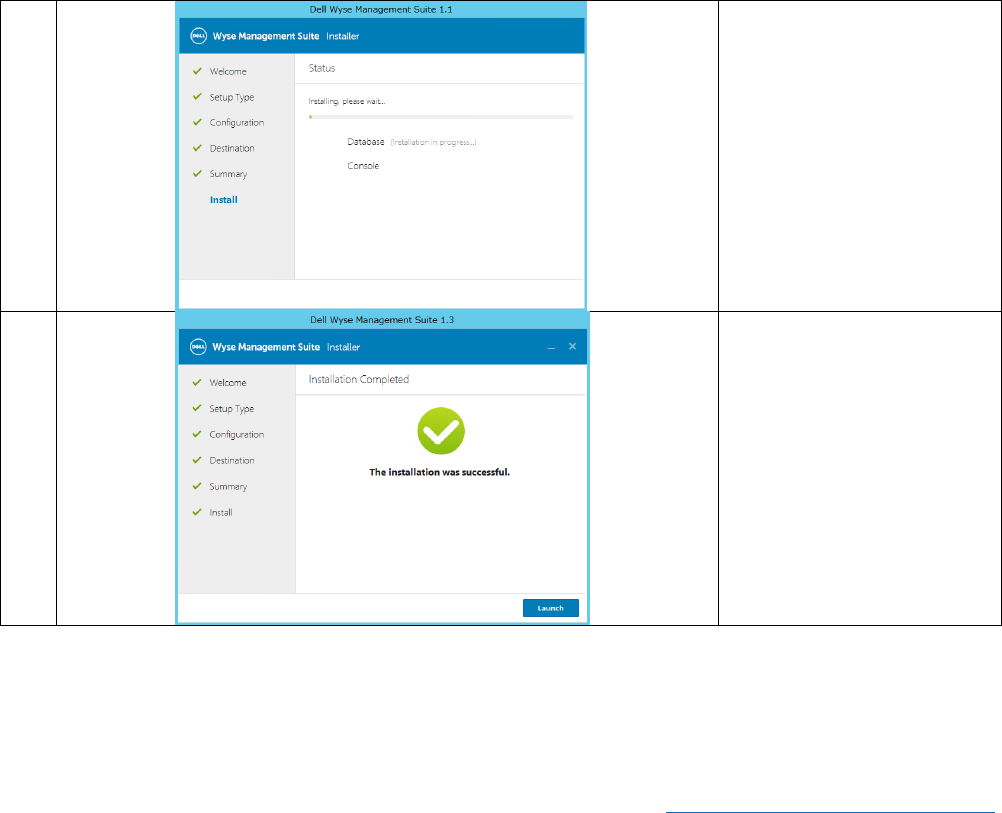Click the Database installation status entry
This screenshot has width=1002, height=813.
coord(412,142)
